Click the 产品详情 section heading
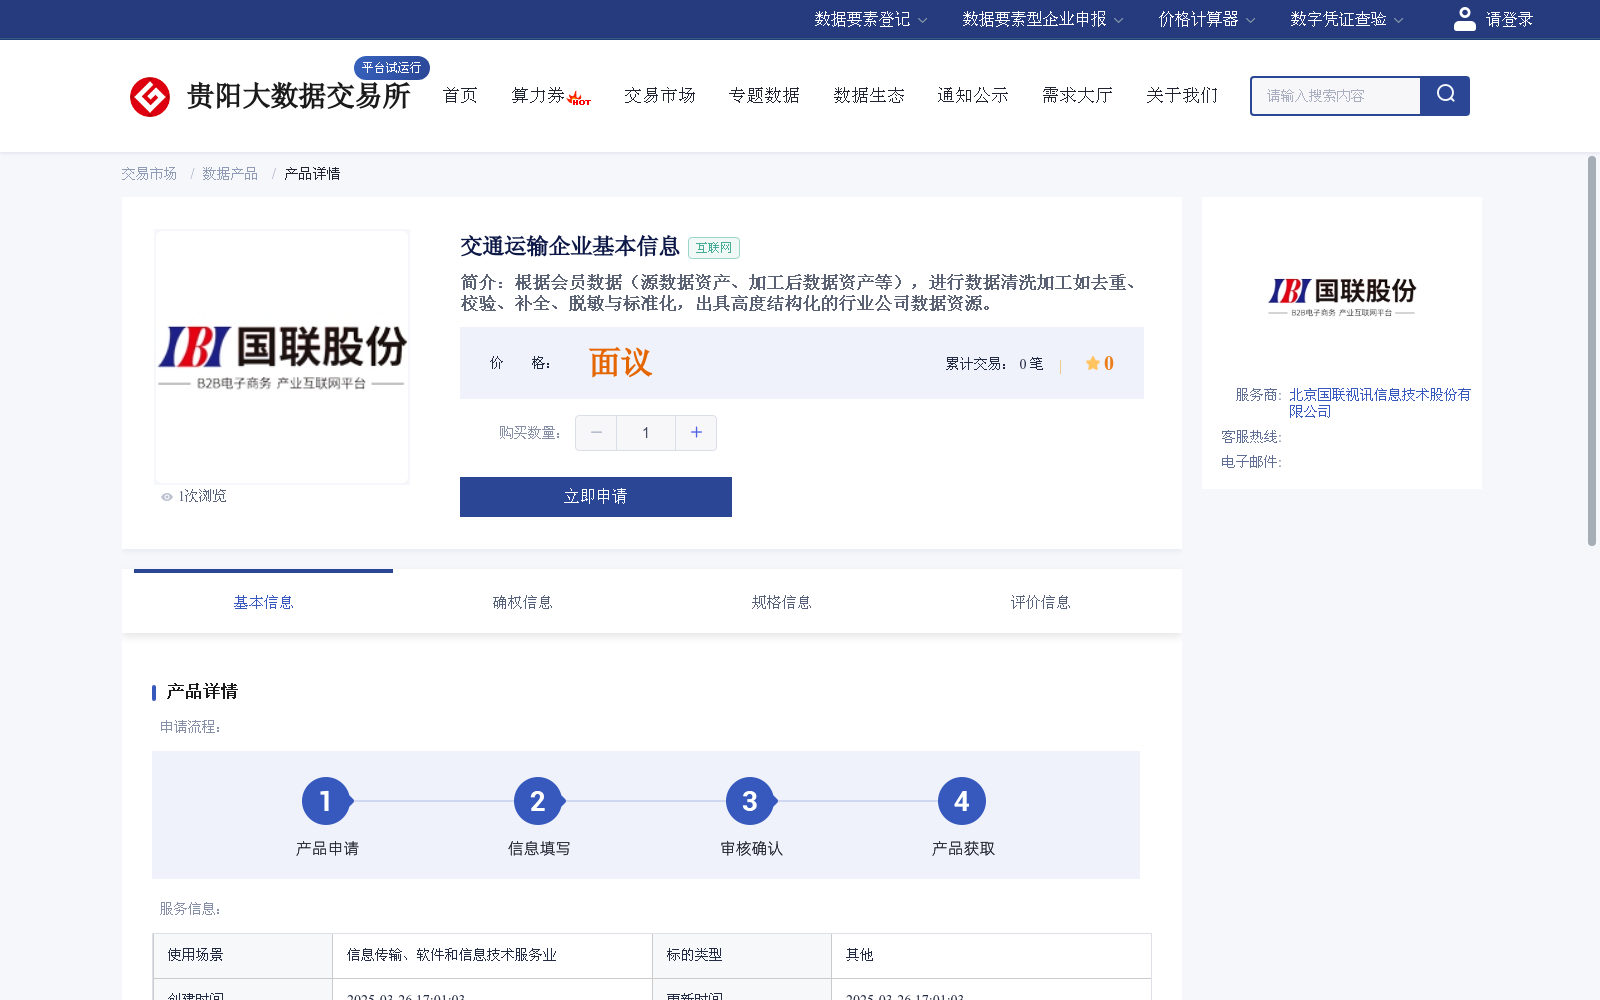1600x1000 pixels. pyautogui.click(x=202, y=692)
